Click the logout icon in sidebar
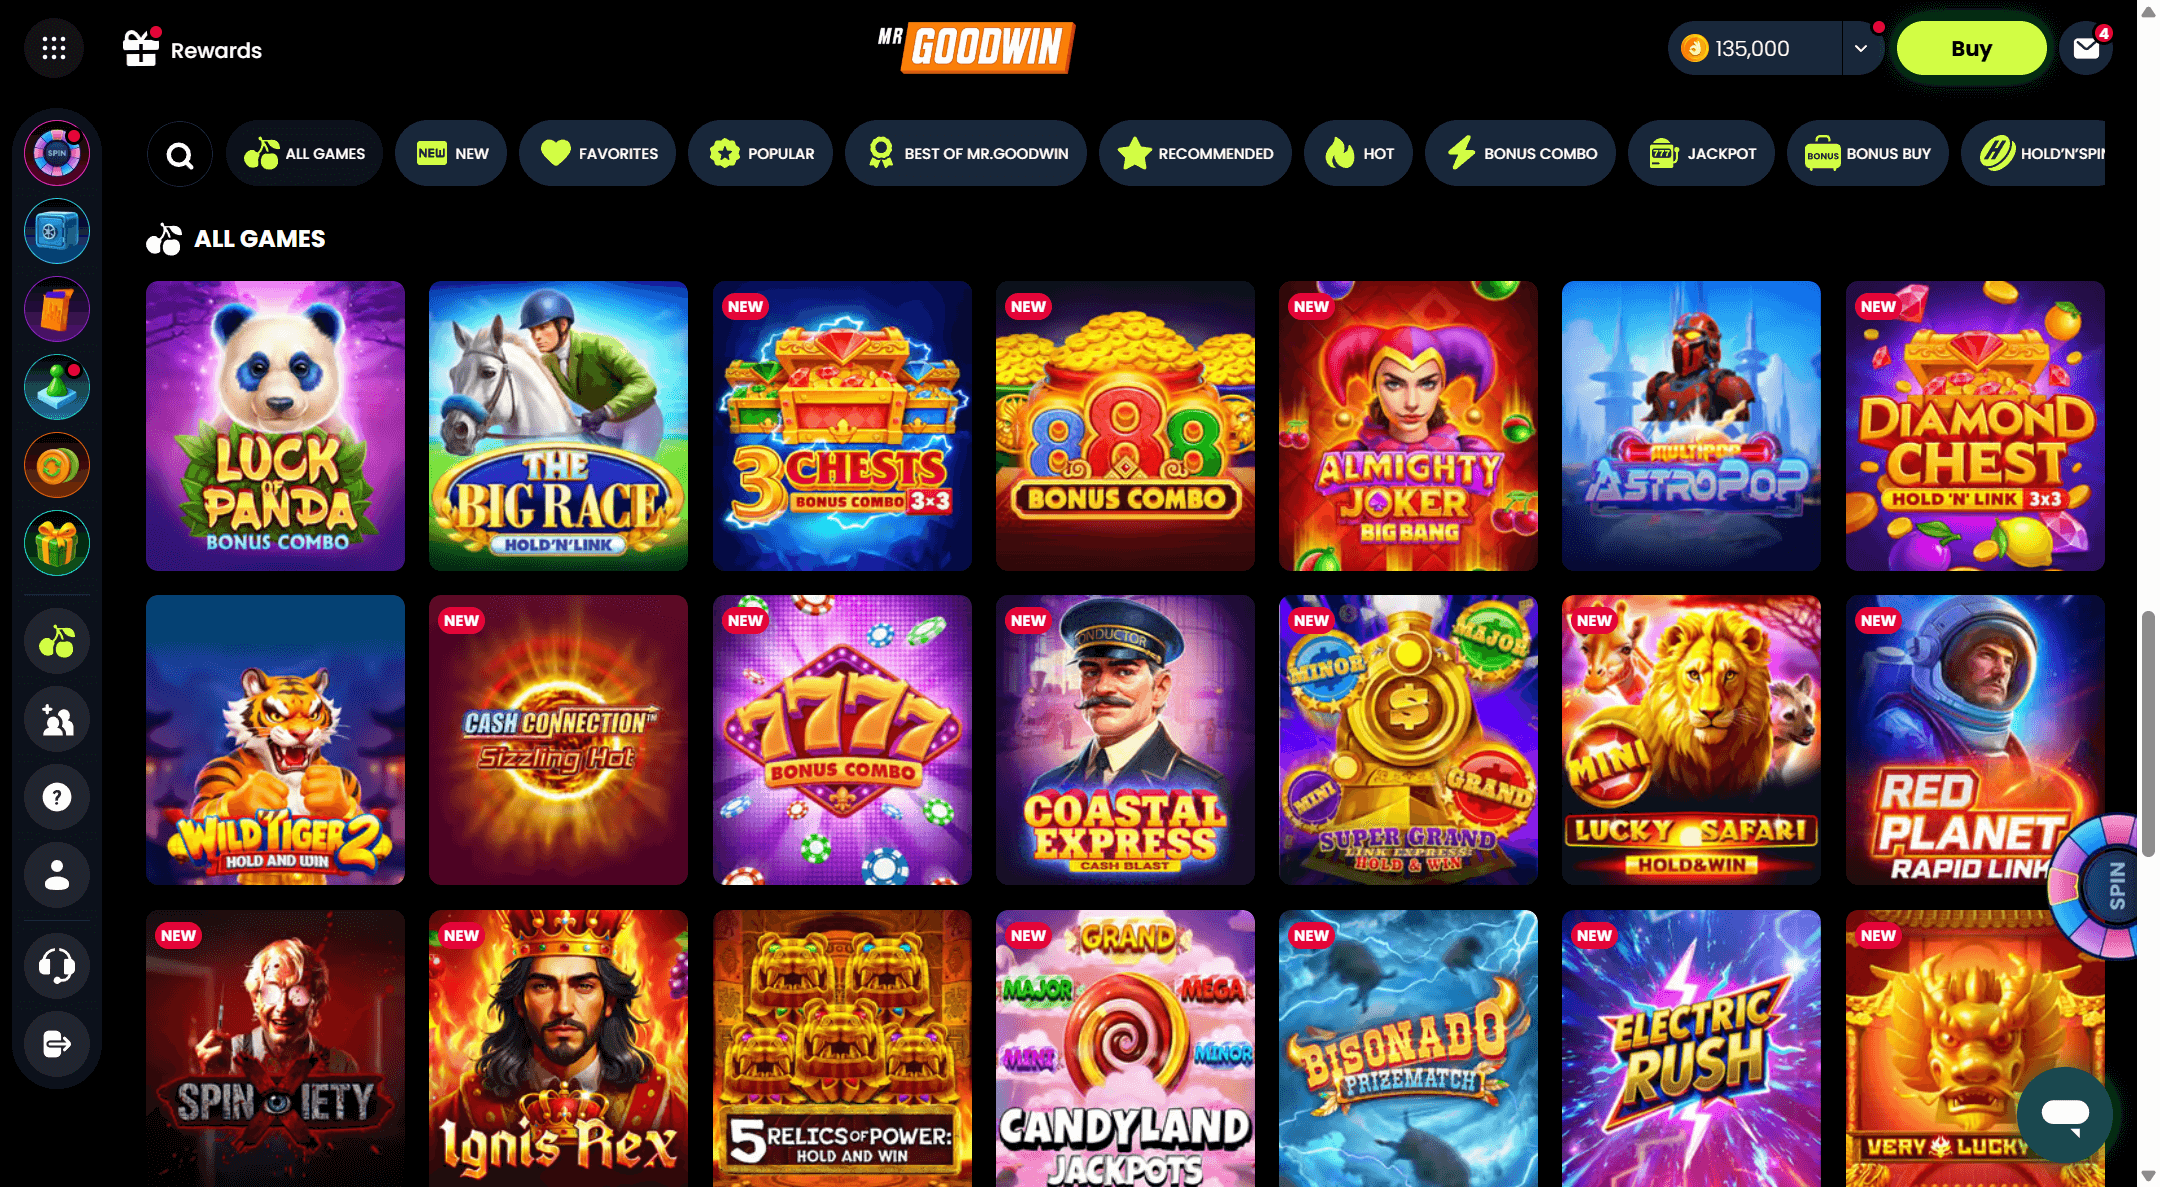The image size is (2160, 1187). [x=57, y=1044]
